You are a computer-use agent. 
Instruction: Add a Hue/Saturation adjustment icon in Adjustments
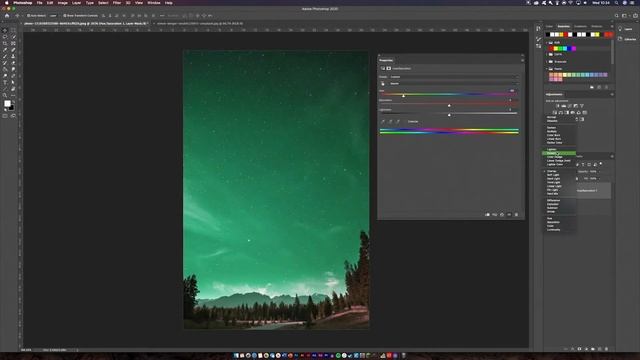pyautogui.click(x=555, y=113)
